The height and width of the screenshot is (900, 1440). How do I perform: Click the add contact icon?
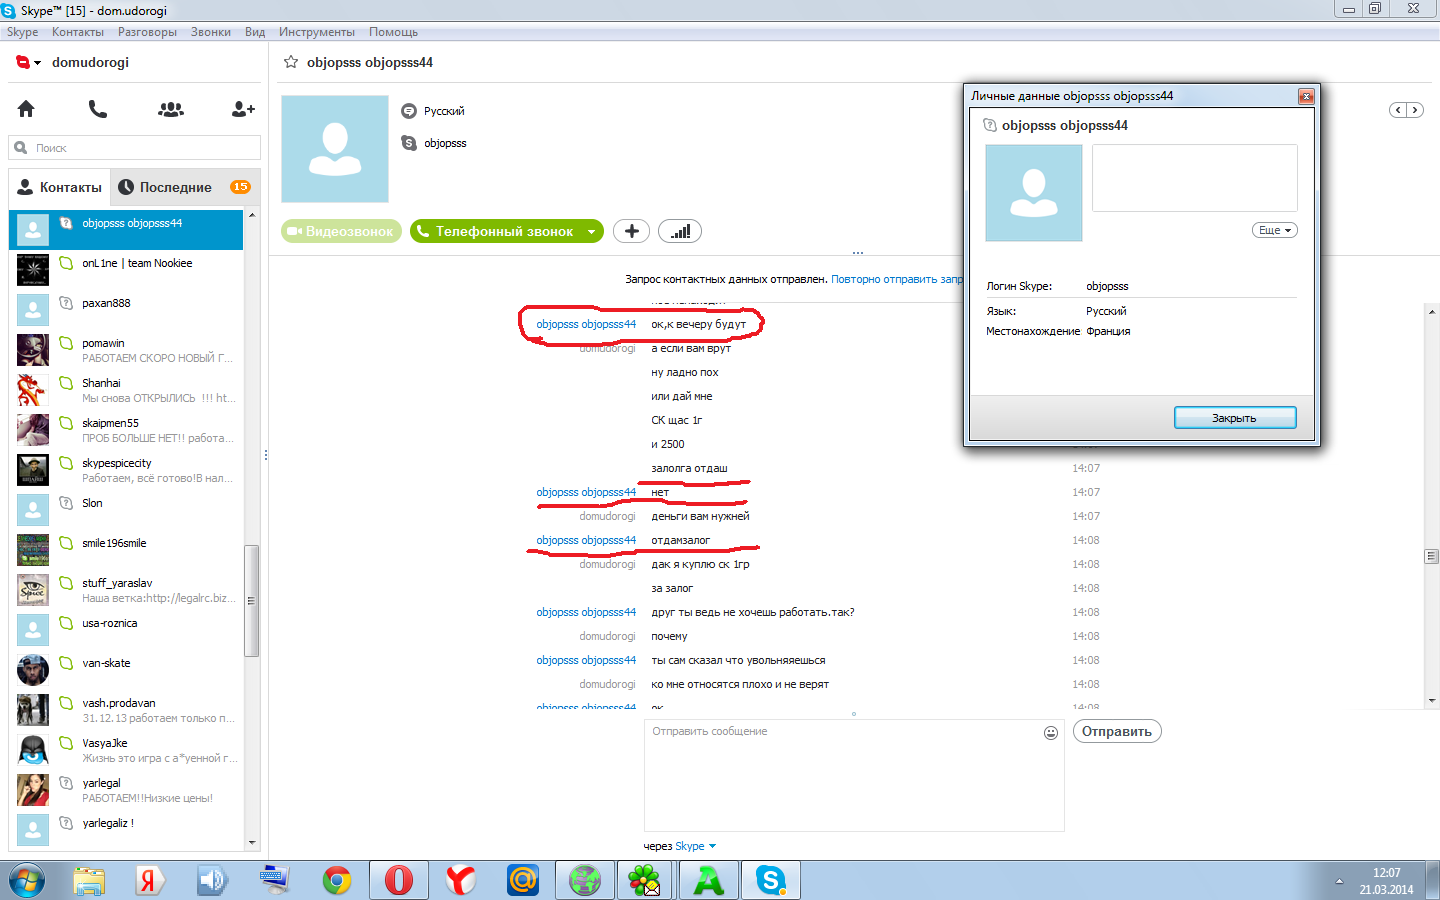pos(243,109)
